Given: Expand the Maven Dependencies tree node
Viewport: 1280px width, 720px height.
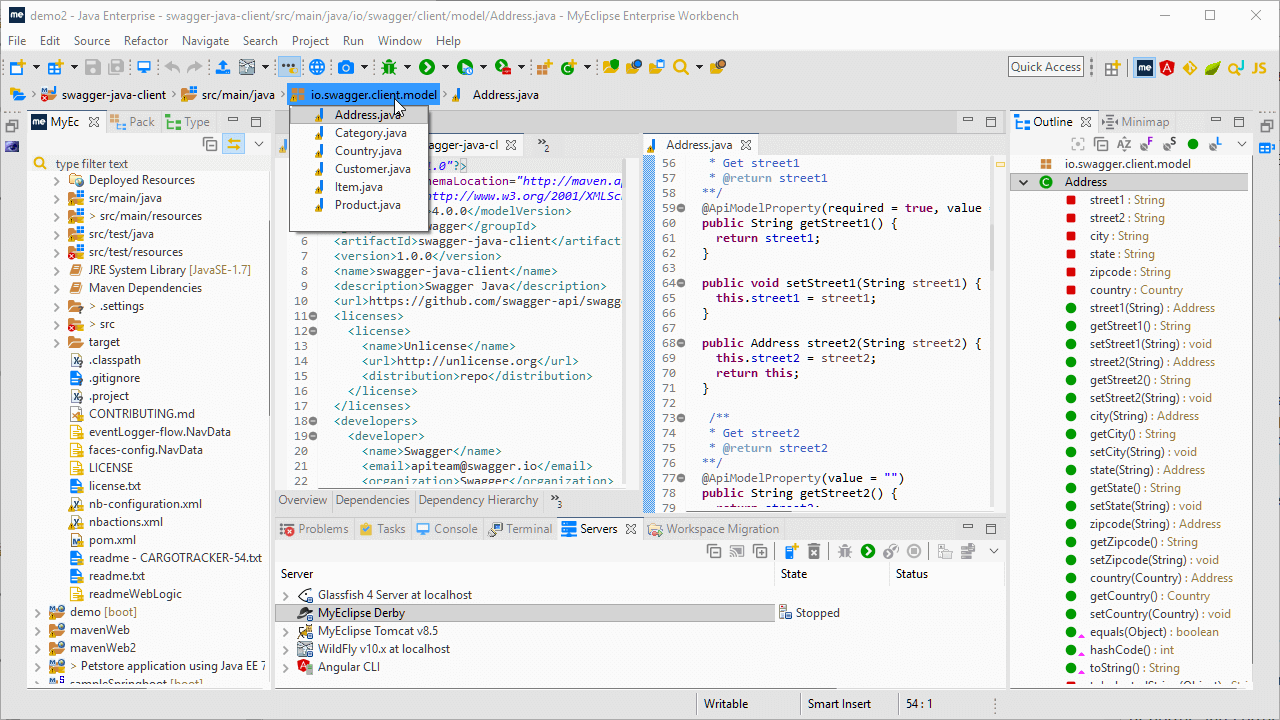Looking at the screenshot, I should pyautogui.click(x=57, y=288).
